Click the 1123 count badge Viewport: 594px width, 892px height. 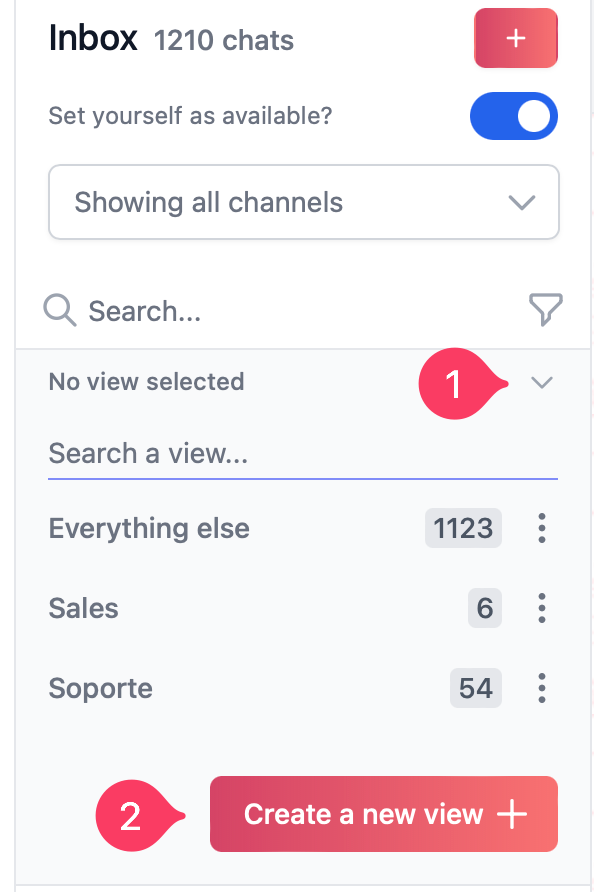coord(463,528)
